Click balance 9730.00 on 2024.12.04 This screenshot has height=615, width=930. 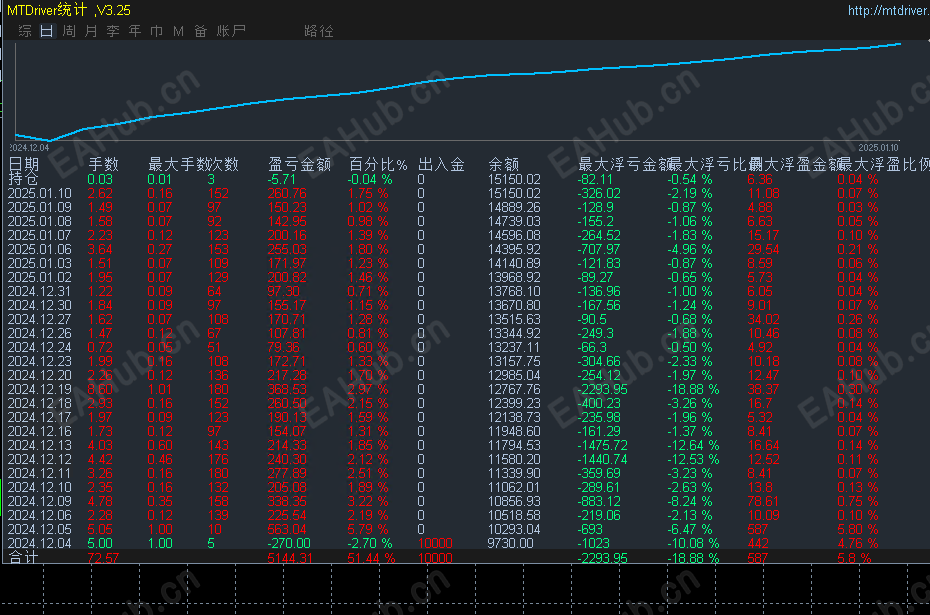tap(510, 543)
